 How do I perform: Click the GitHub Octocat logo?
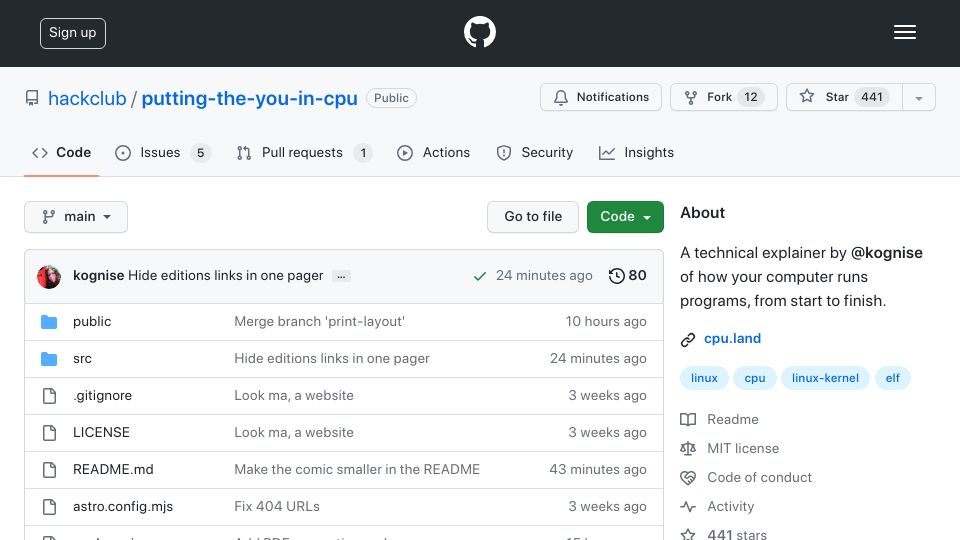(x=479, y=32)
